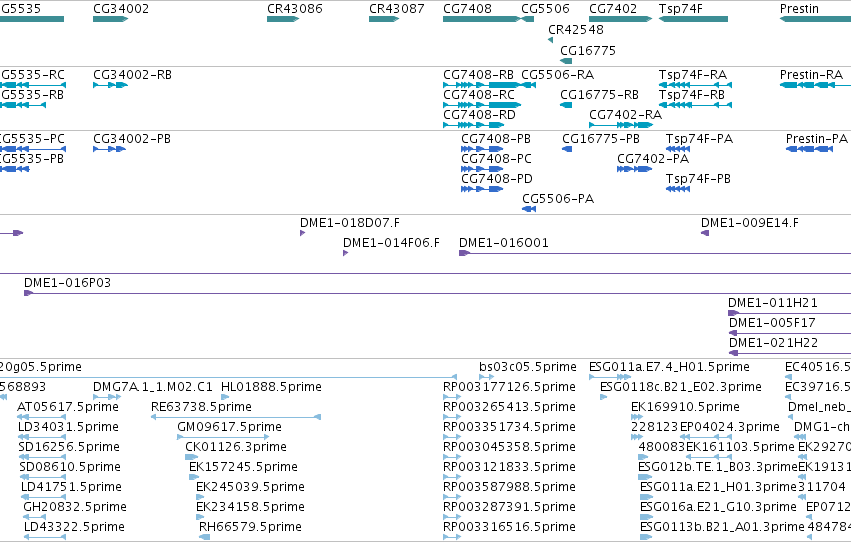Click EST EK169910.5prime
851x542 pixels.
[x=685, y=407]
